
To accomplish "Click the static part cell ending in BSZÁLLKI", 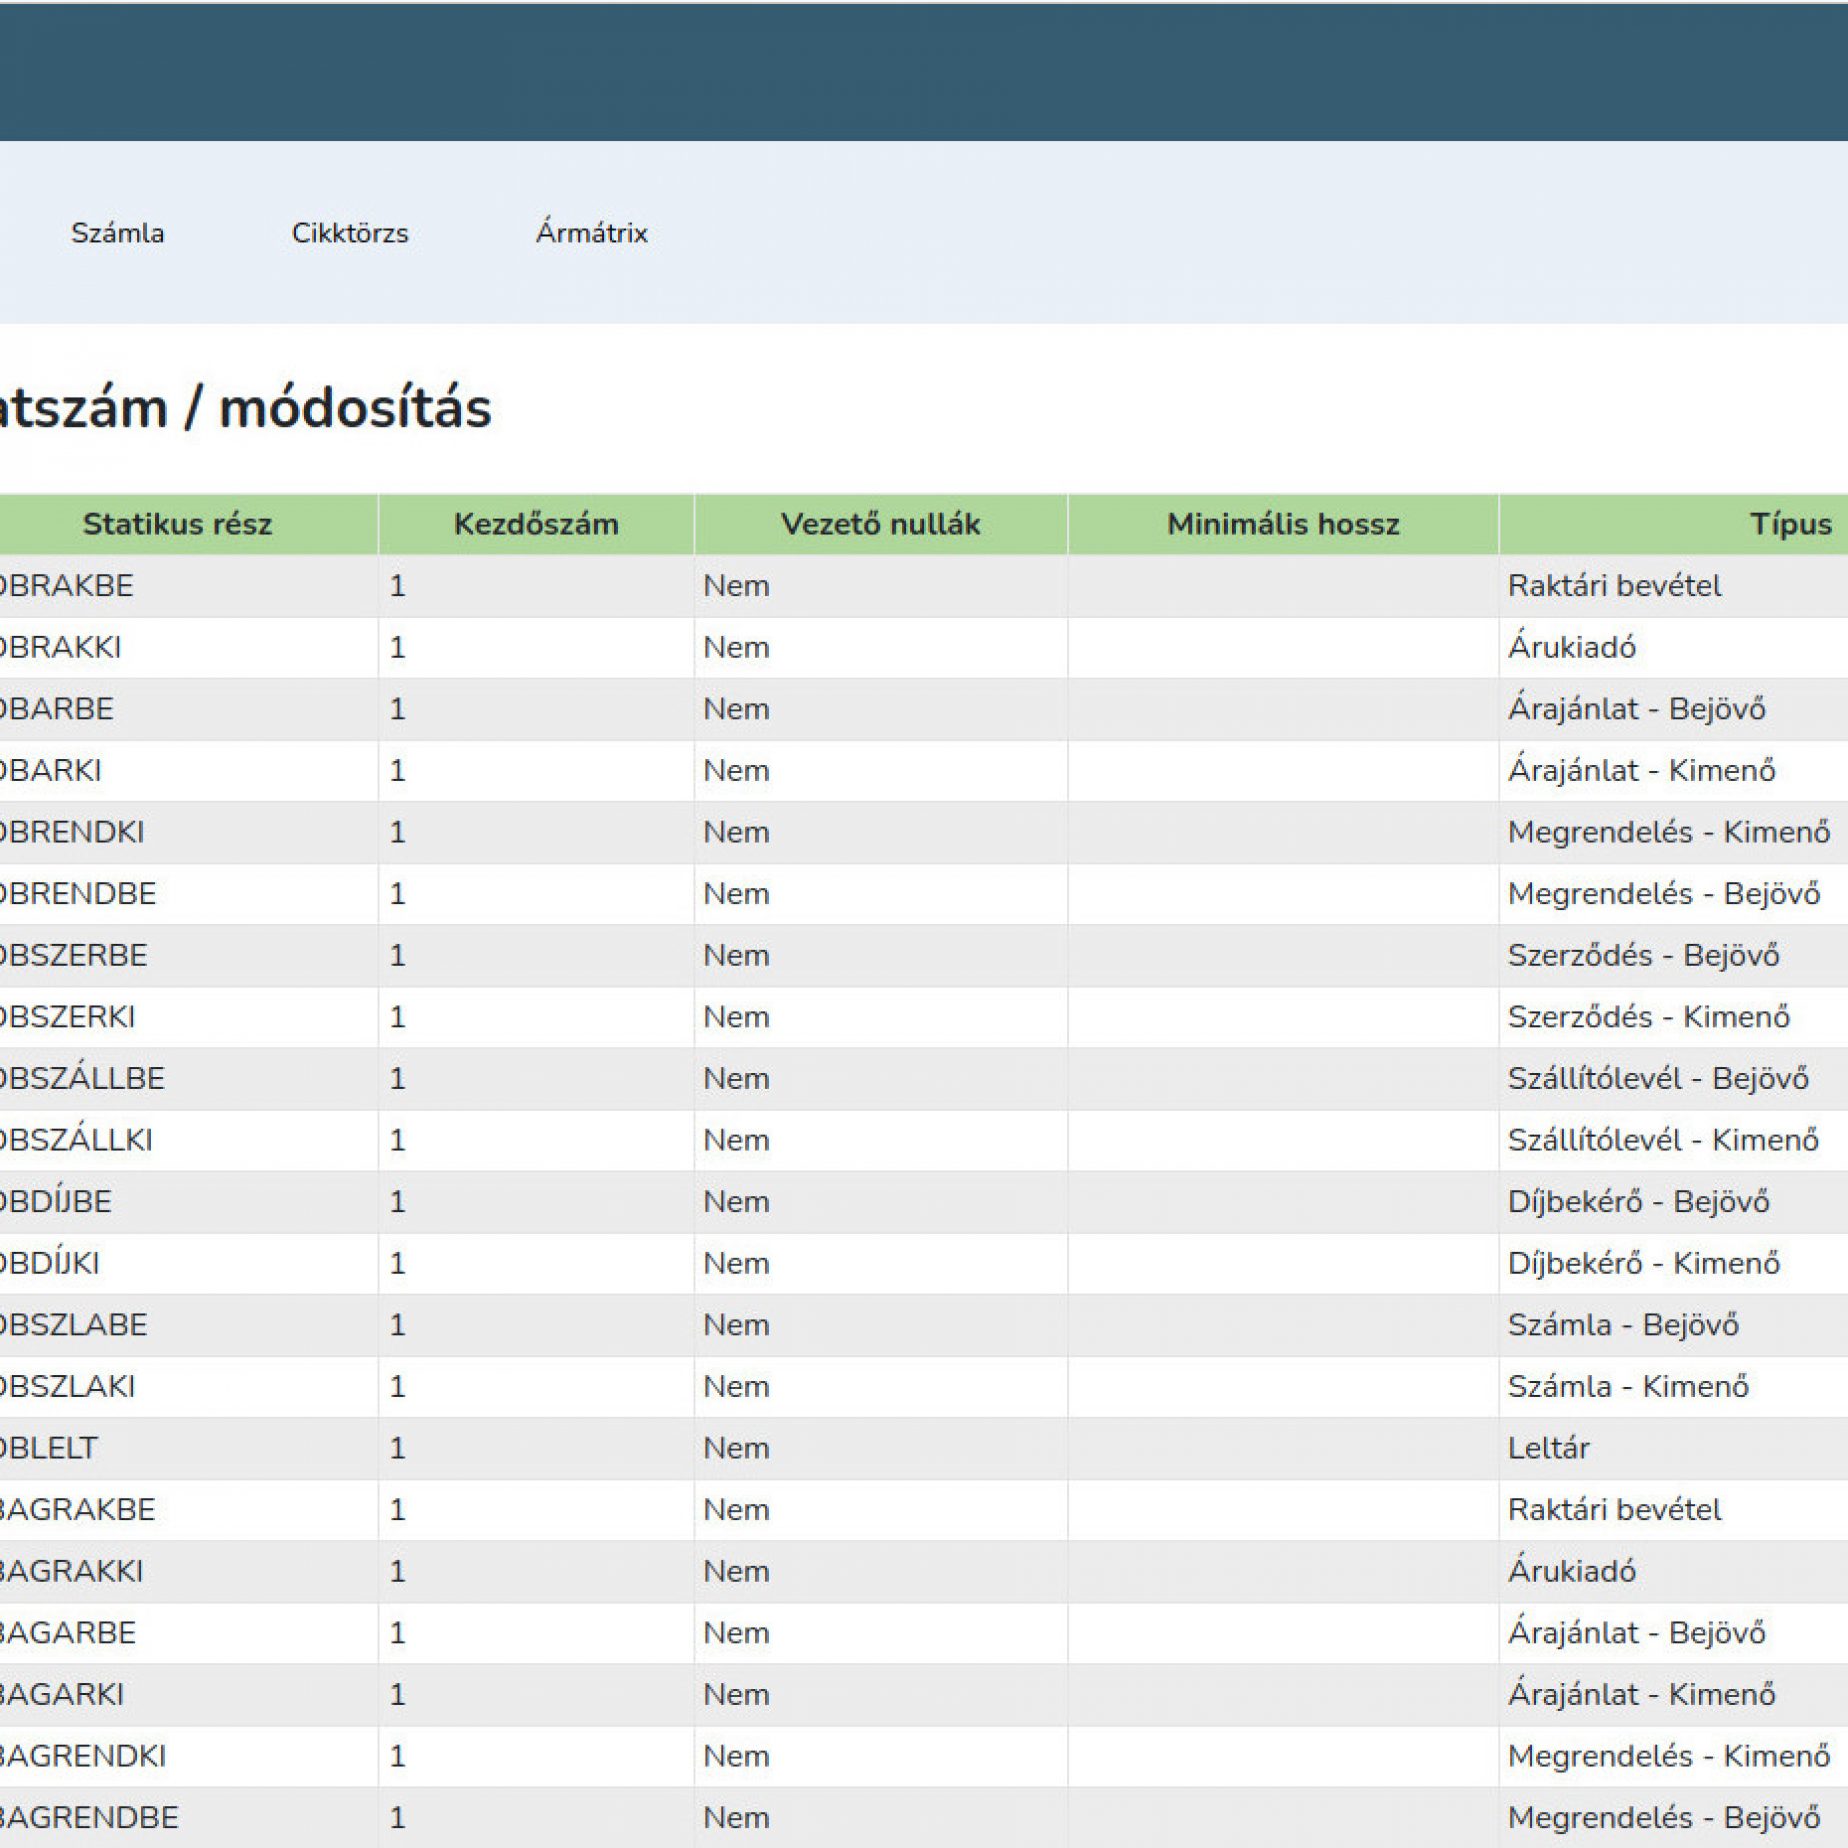I will pos(76,1140).
